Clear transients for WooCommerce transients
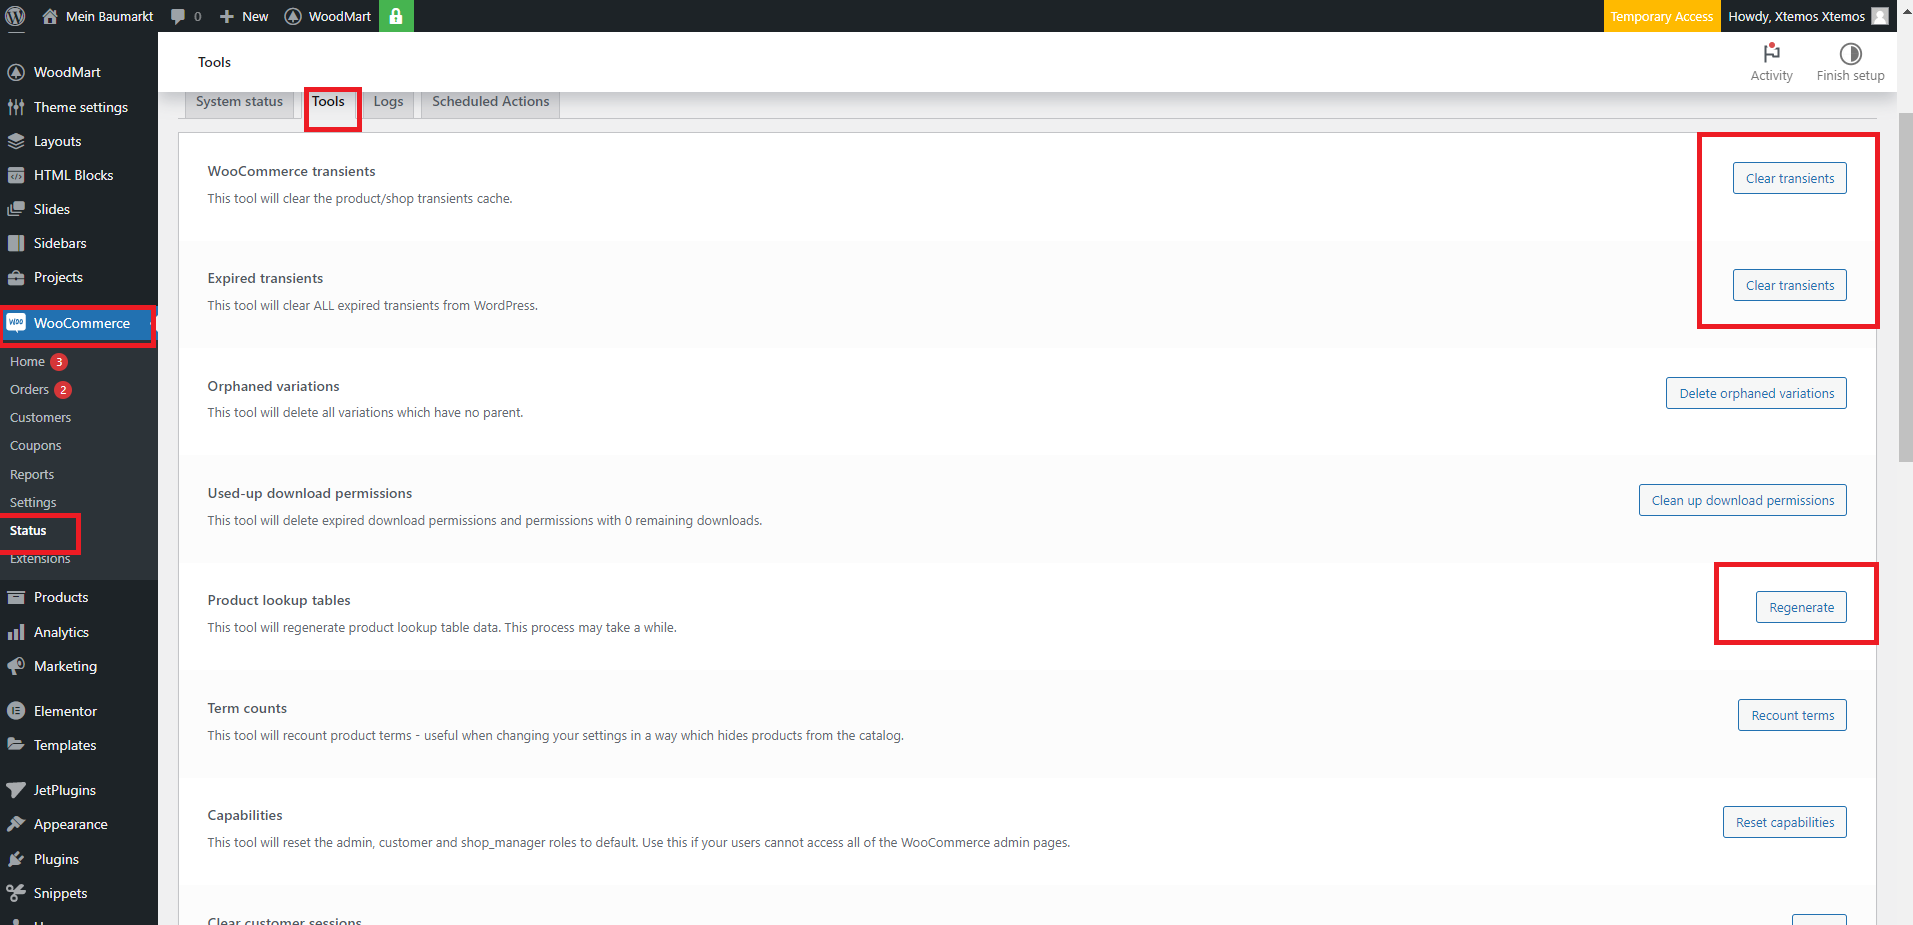Viewport: 1913px width, 925px height. click(x=1789, y=178)
